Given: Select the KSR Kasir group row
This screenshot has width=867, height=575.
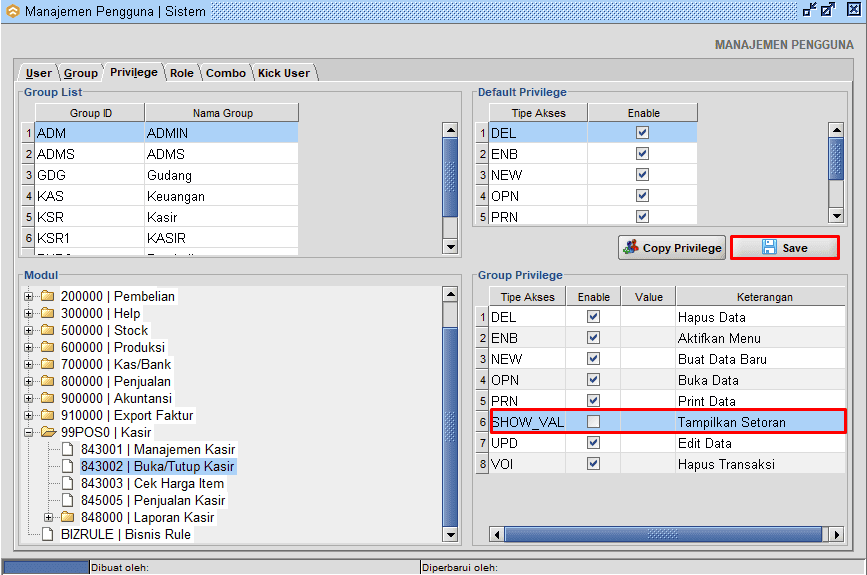Looking at the screenshot, I should [166, 217].
